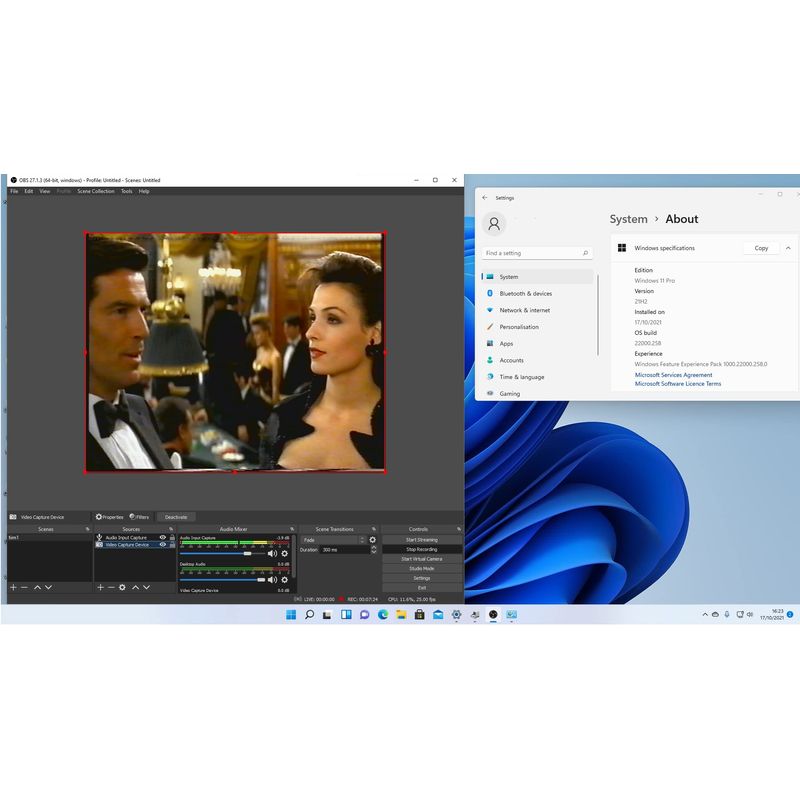Collapse Windows specifications chevron

[788, 248]
